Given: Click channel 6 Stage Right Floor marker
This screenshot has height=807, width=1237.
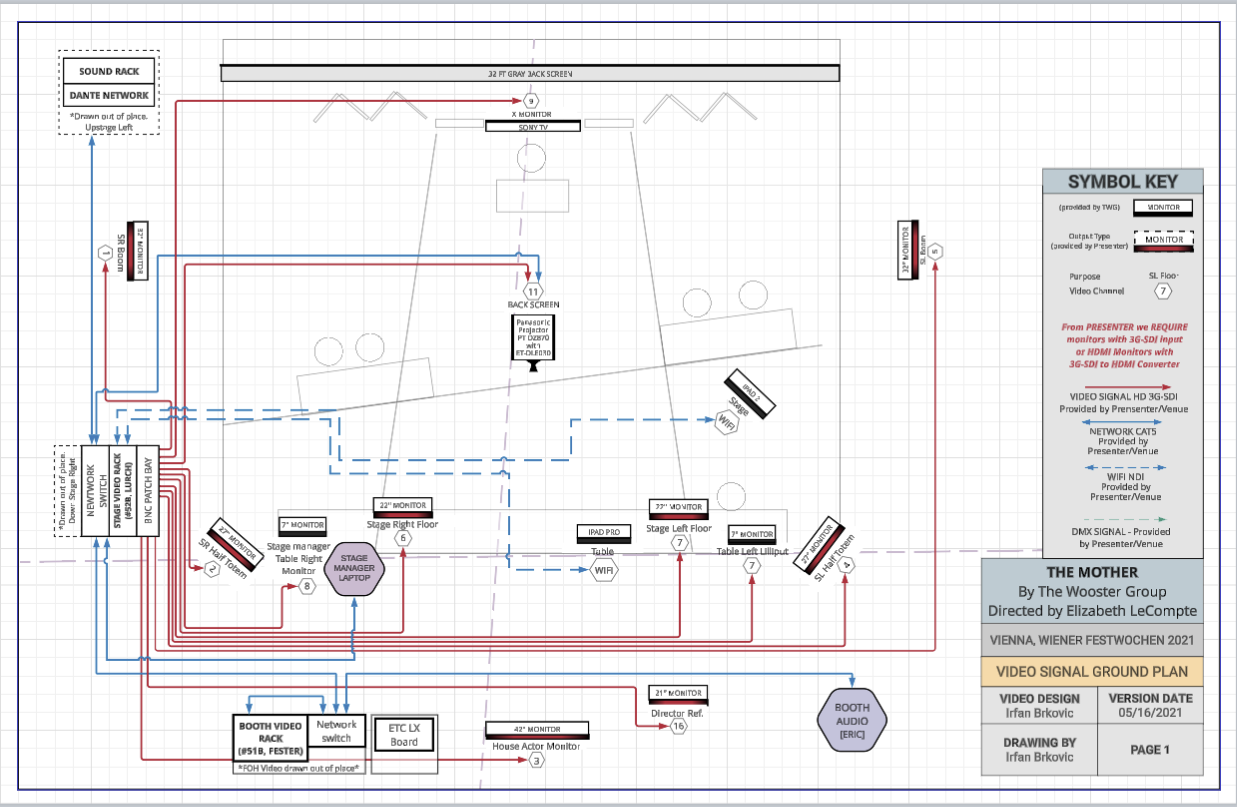Looking at the screenshot, I should 403,538.
